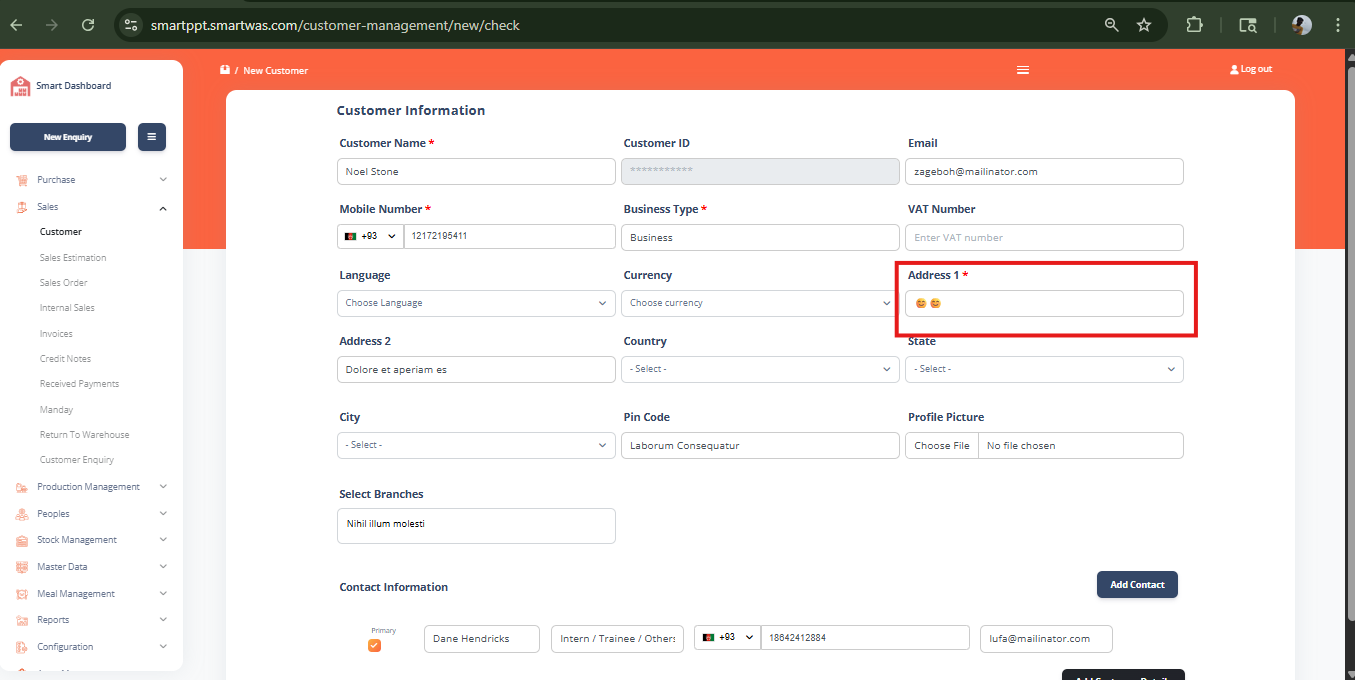This screenshot has height=680, width=1355.
Task: Toggle sidebar with the hamburger button
Action: [152, 137]
